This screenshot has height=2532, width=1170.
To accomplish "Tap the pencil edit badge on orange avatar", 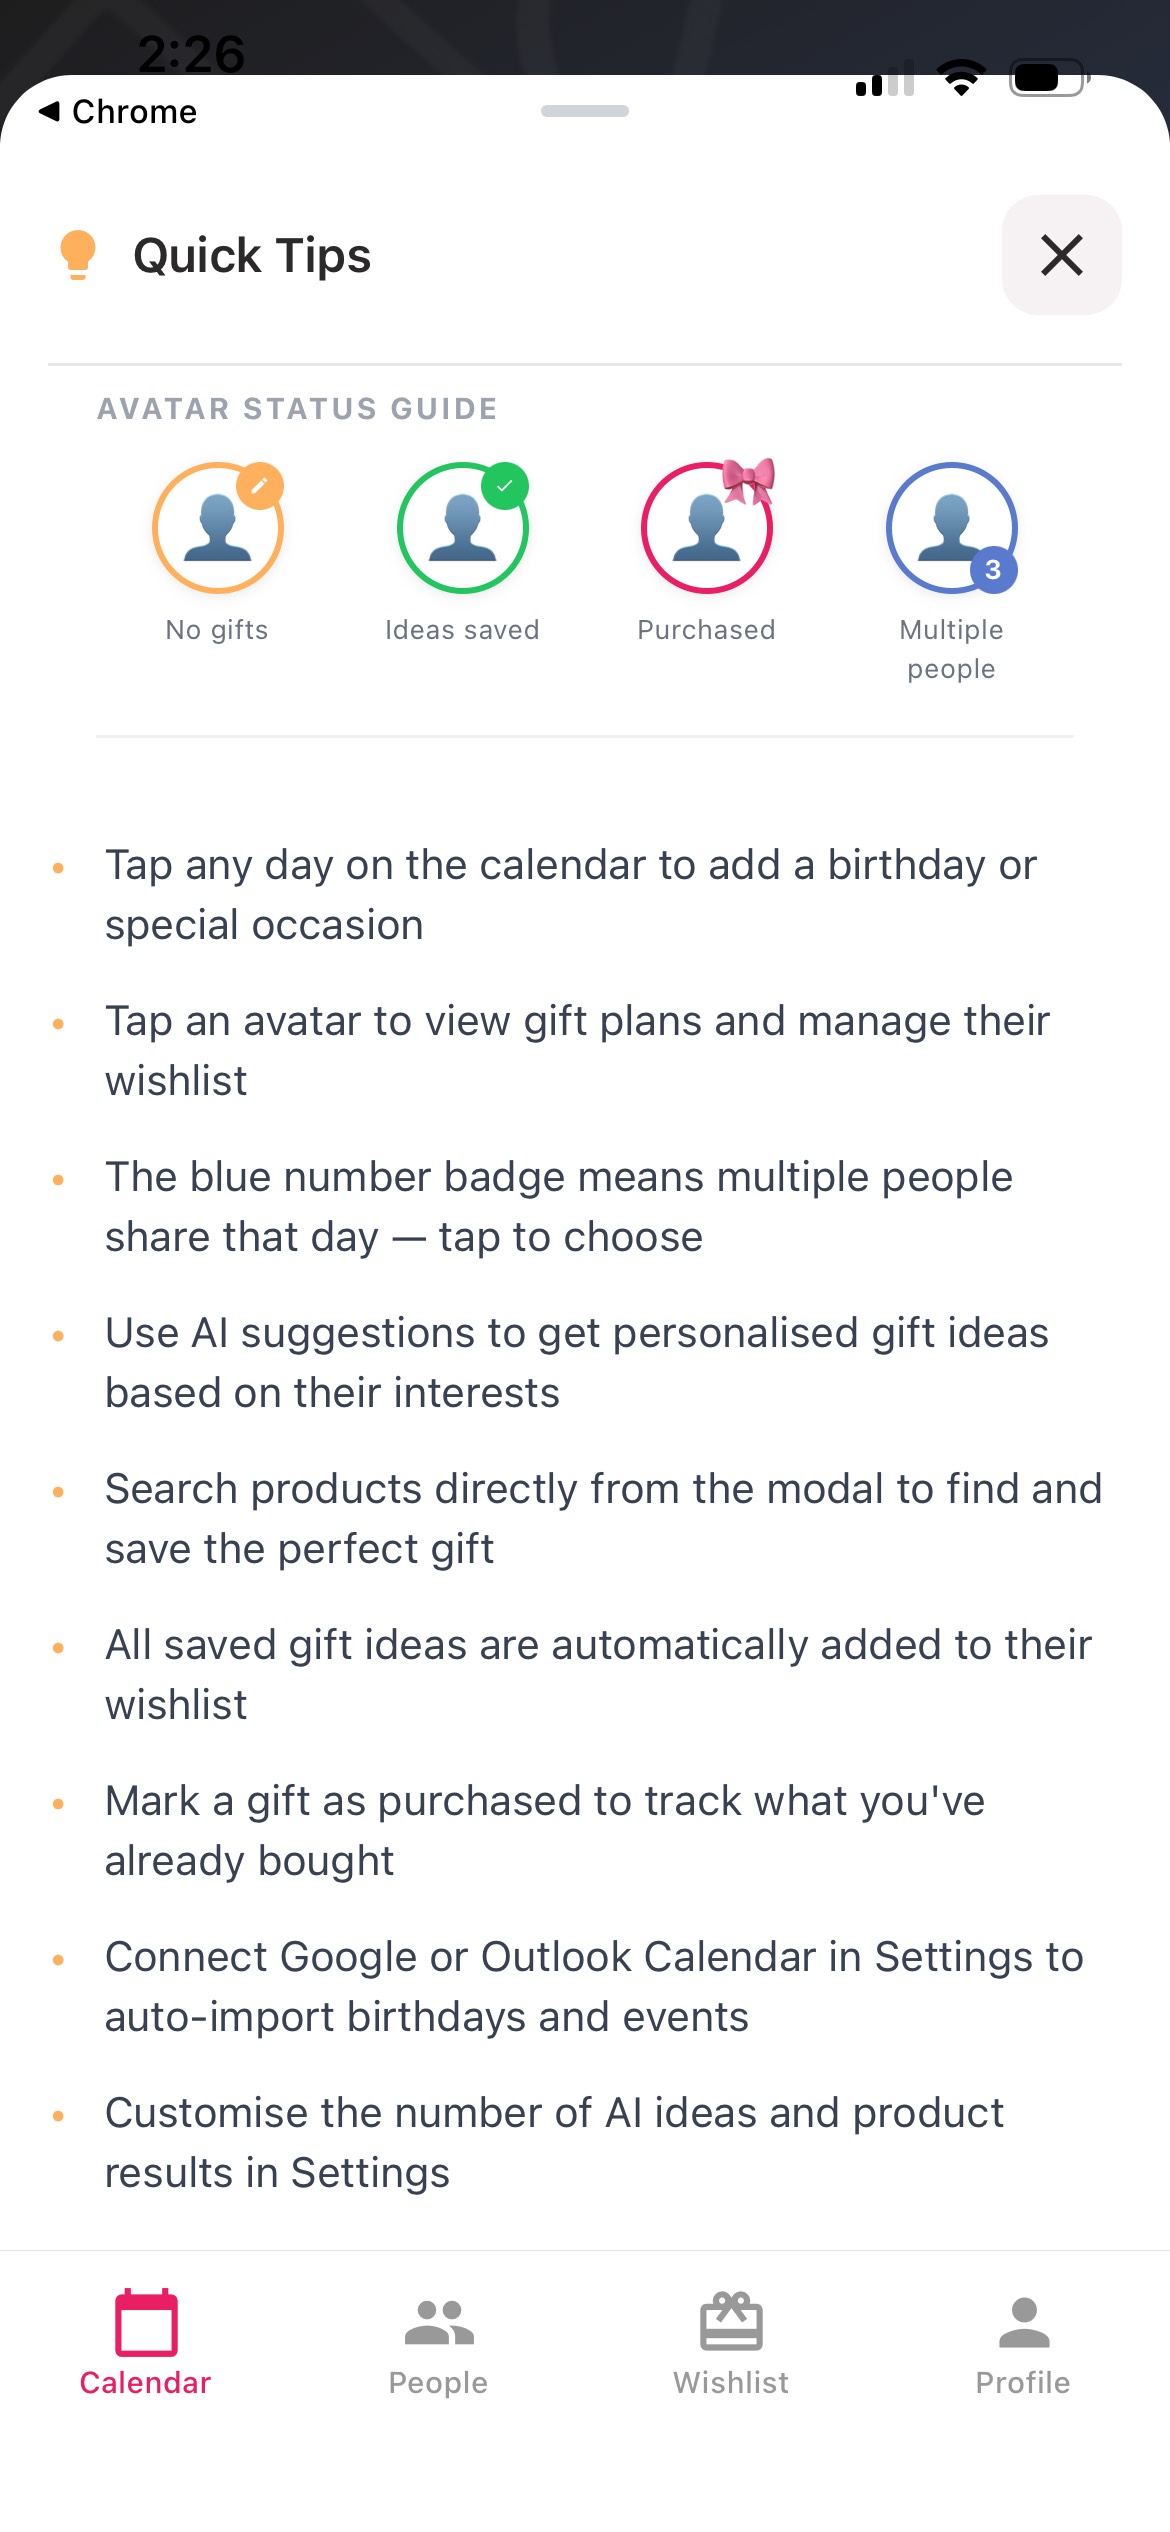I will [258, 484].
